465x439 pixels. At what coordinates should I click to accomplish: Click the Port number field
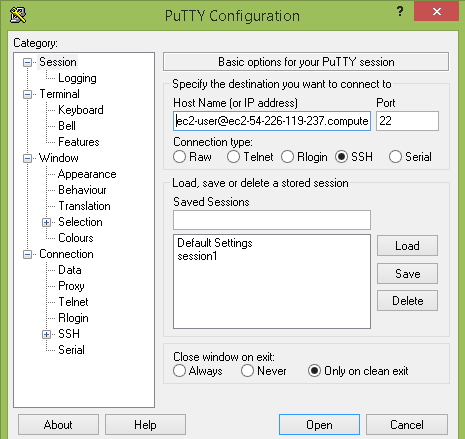407,121
